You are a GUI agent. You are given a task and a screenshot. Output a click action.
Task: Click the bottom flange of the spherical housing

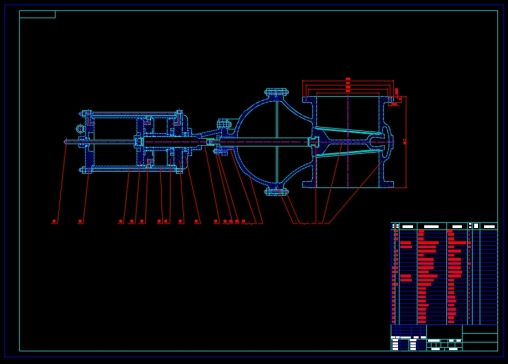pos(276,191)
